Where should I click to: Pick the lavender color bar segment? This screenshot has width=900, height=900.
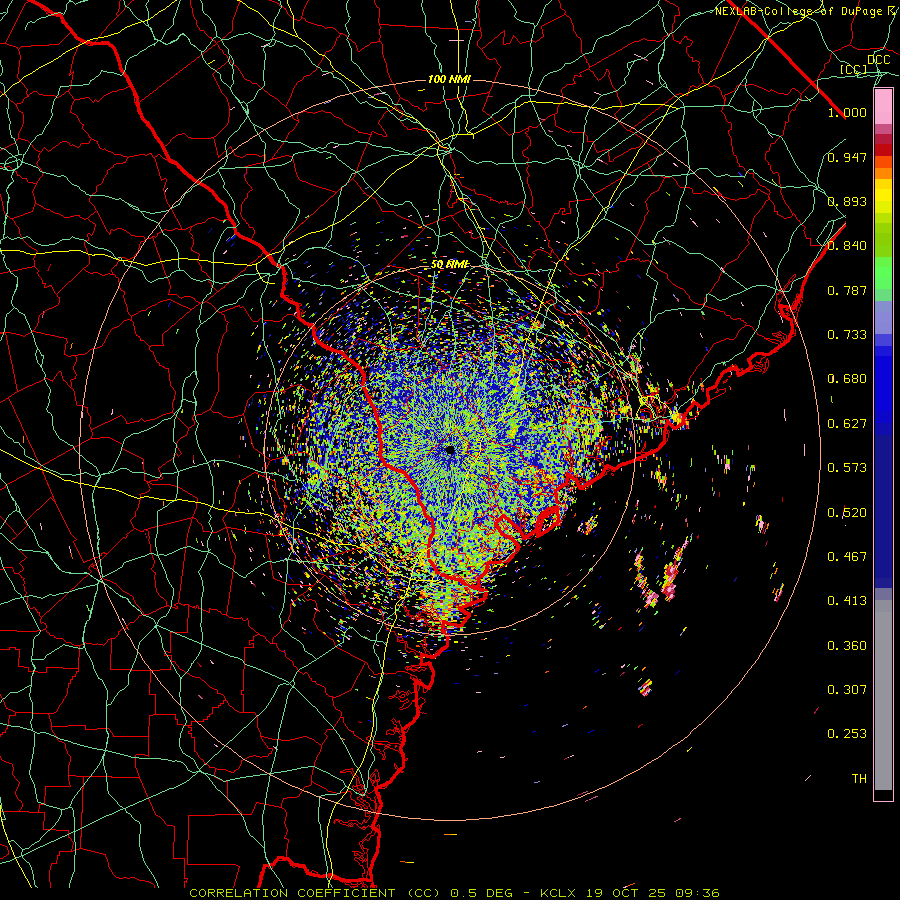click(883, 317)
